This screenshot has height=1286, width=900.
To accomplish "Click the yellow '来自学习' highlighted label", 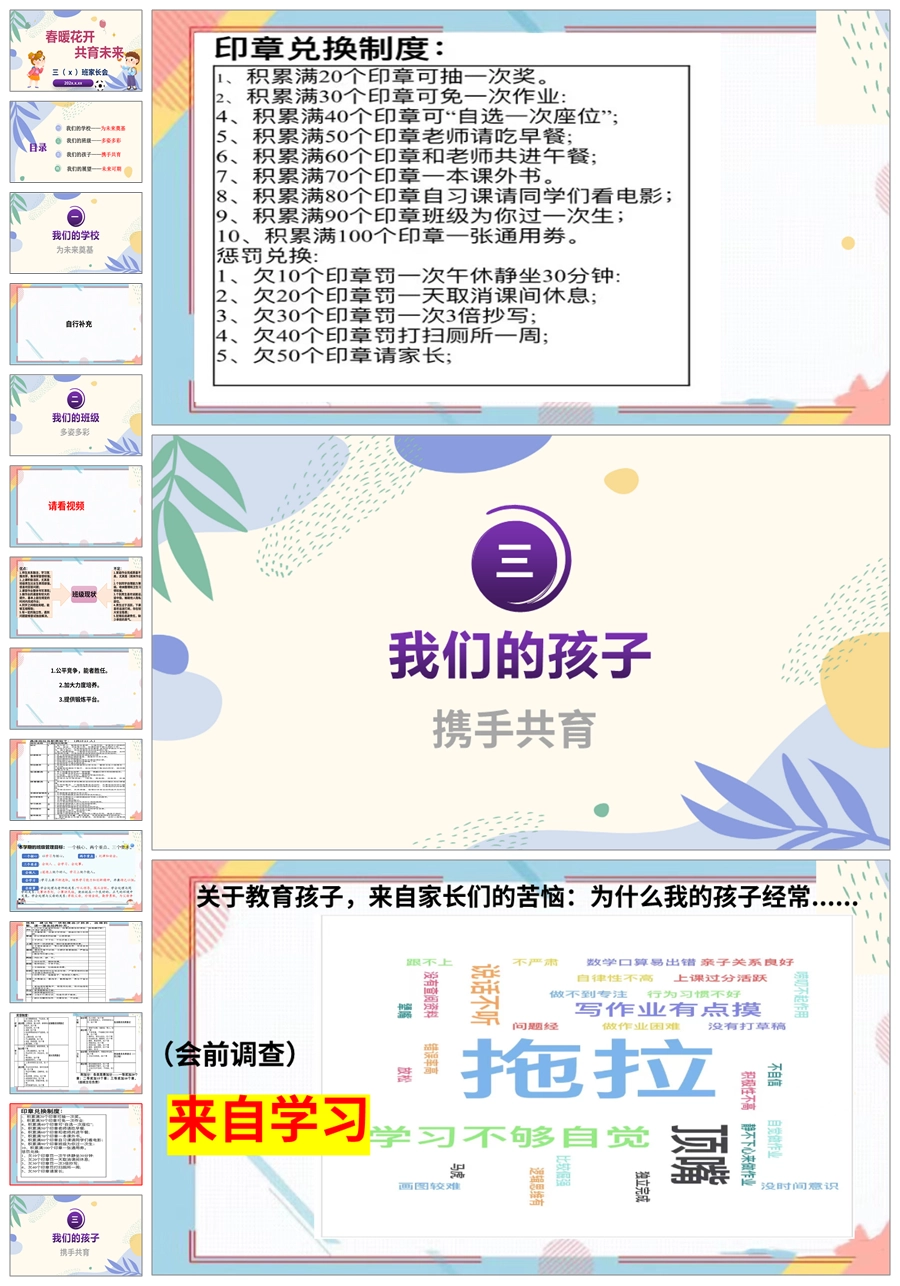I will coord(268,1124).
